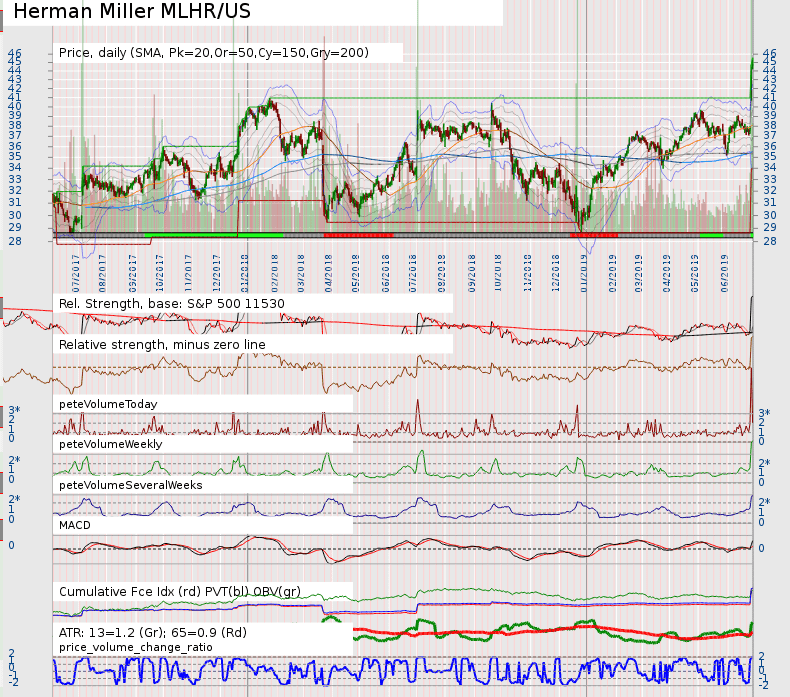Select the 03/2019 date label

[638, 273]
